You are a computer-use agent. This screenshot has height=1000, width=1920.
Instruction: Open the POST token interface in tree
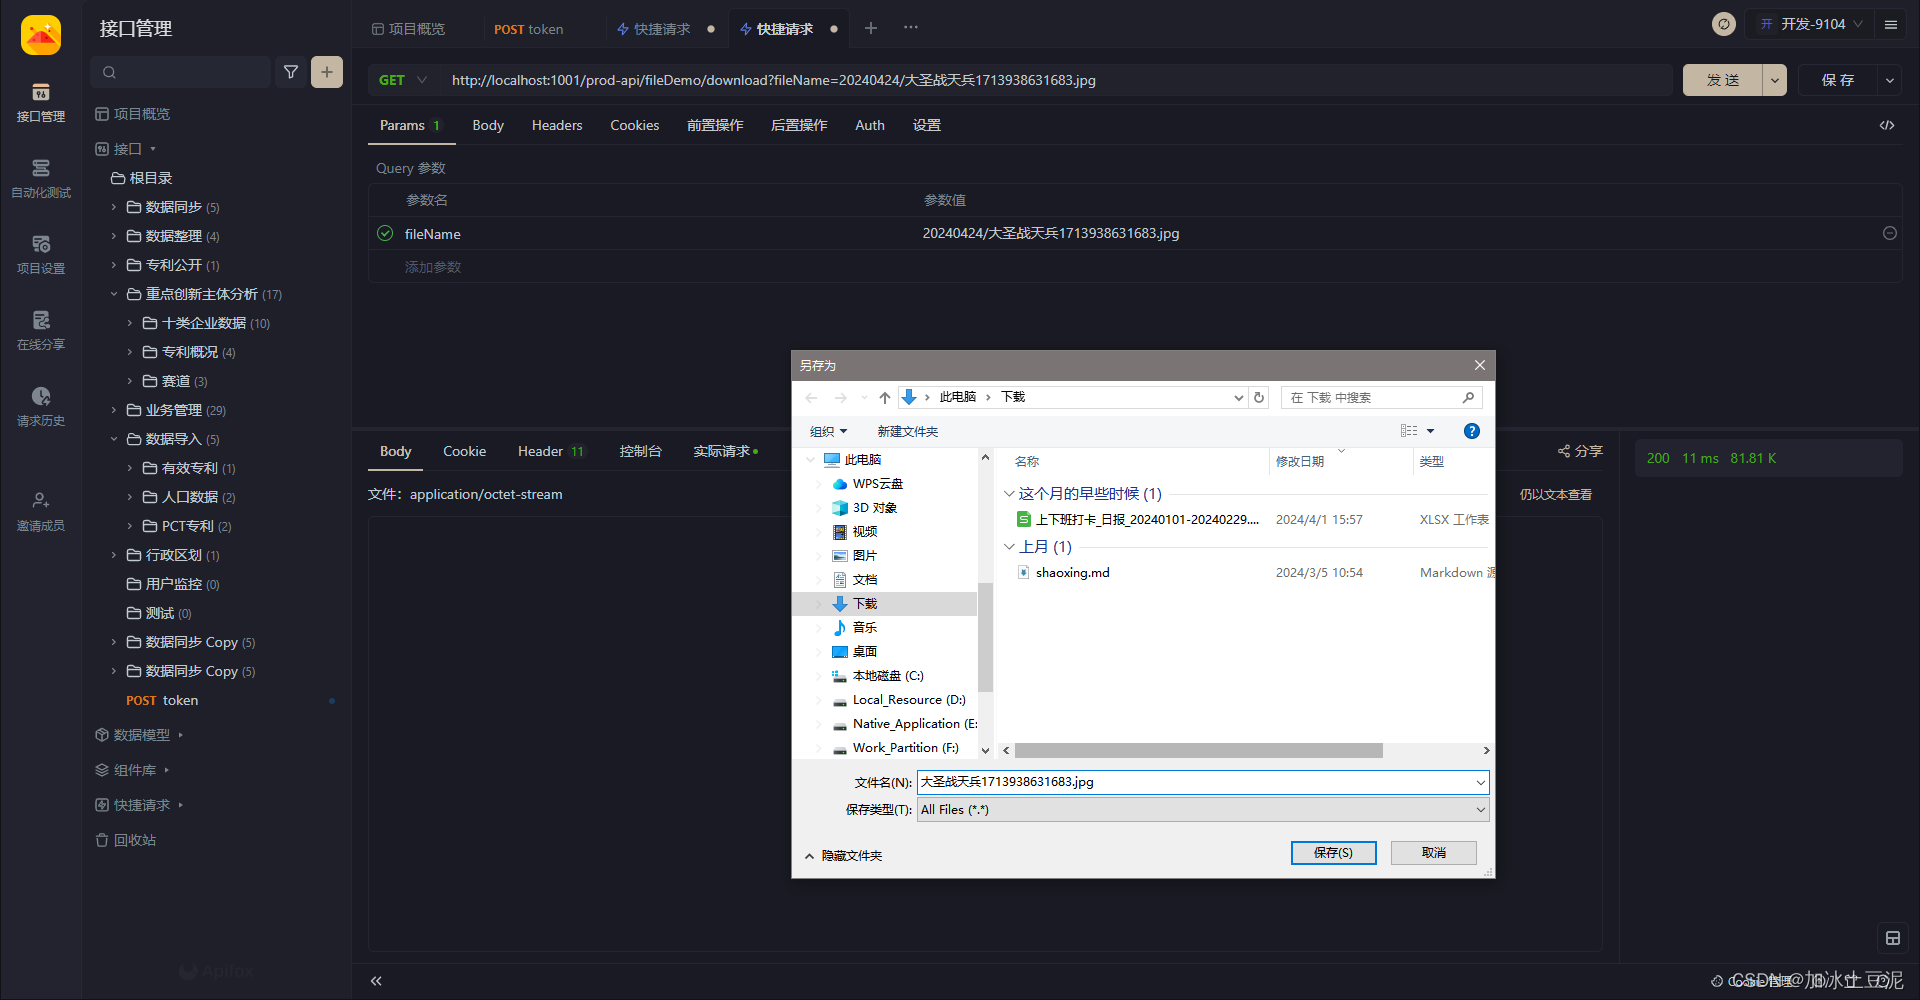point(162,701)
